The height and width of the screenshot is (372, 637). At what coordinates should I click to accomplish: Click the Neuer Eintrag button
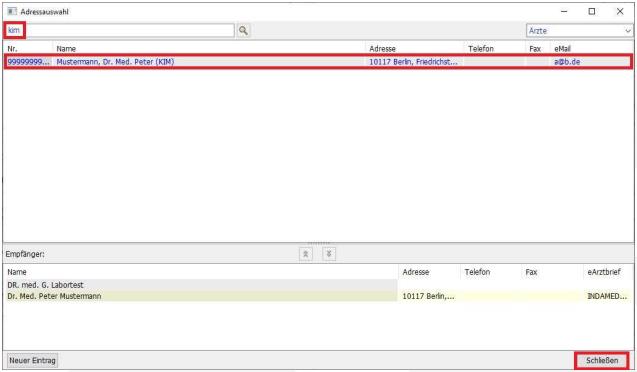(x=32, y=360)
